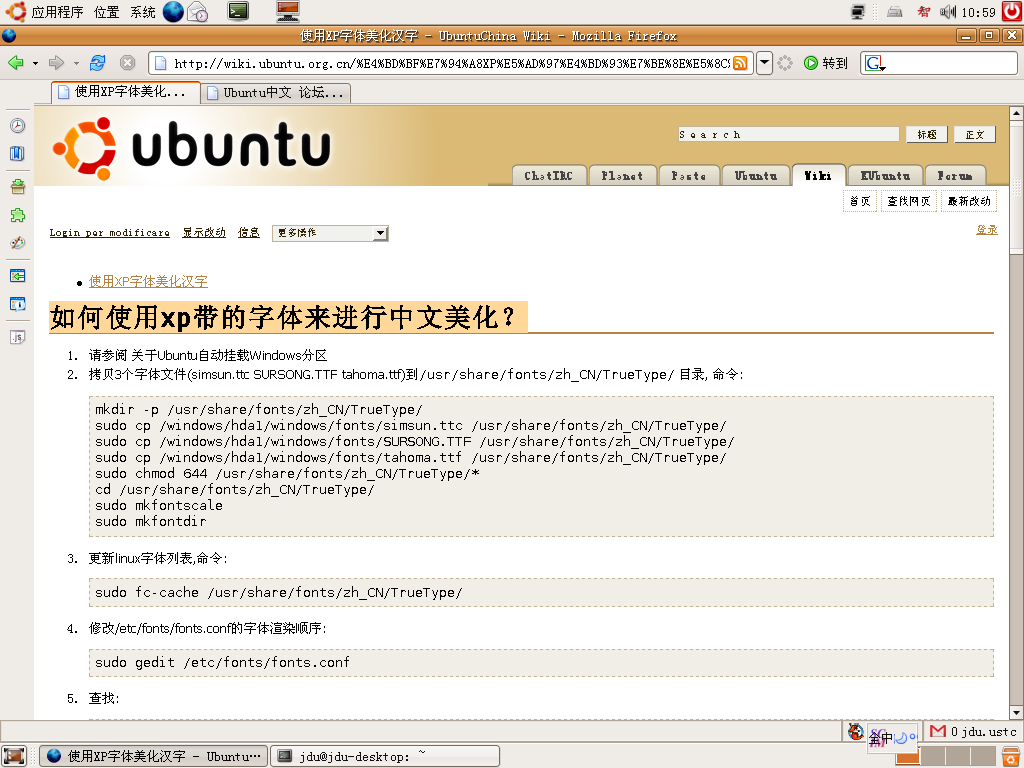The width and height of the screenshot is (1024, 768).
Task: Click the sidebar JS console icon
Action: coord(18,337)
